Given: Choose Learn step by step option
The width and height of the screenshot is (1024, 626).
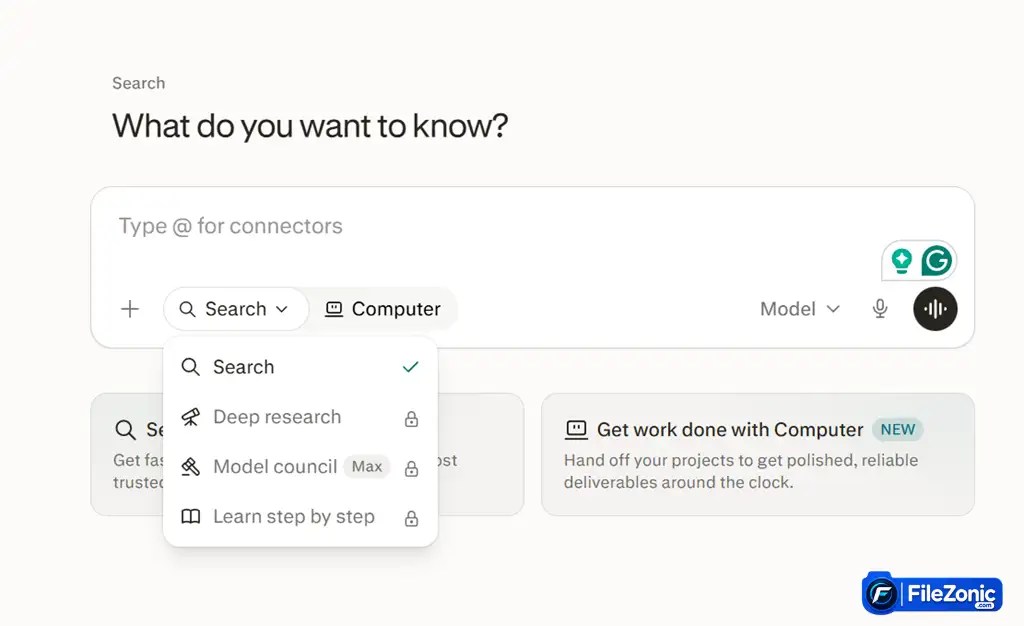Looking at the screenshot, I should (x=300, y=517).
